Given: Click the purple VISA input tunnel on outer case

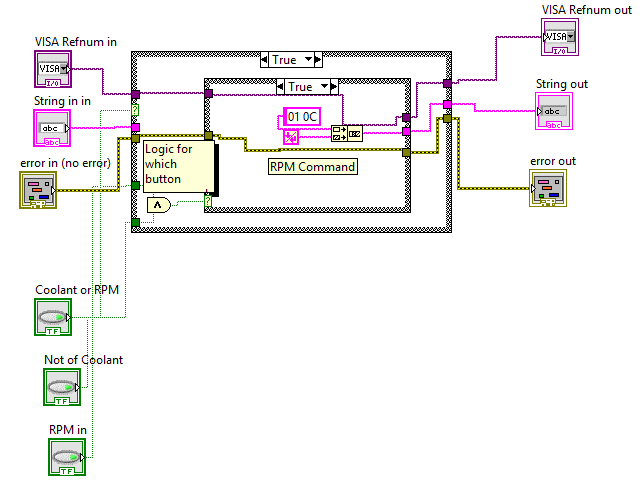Looking at the screenshot, I should 135,94.
